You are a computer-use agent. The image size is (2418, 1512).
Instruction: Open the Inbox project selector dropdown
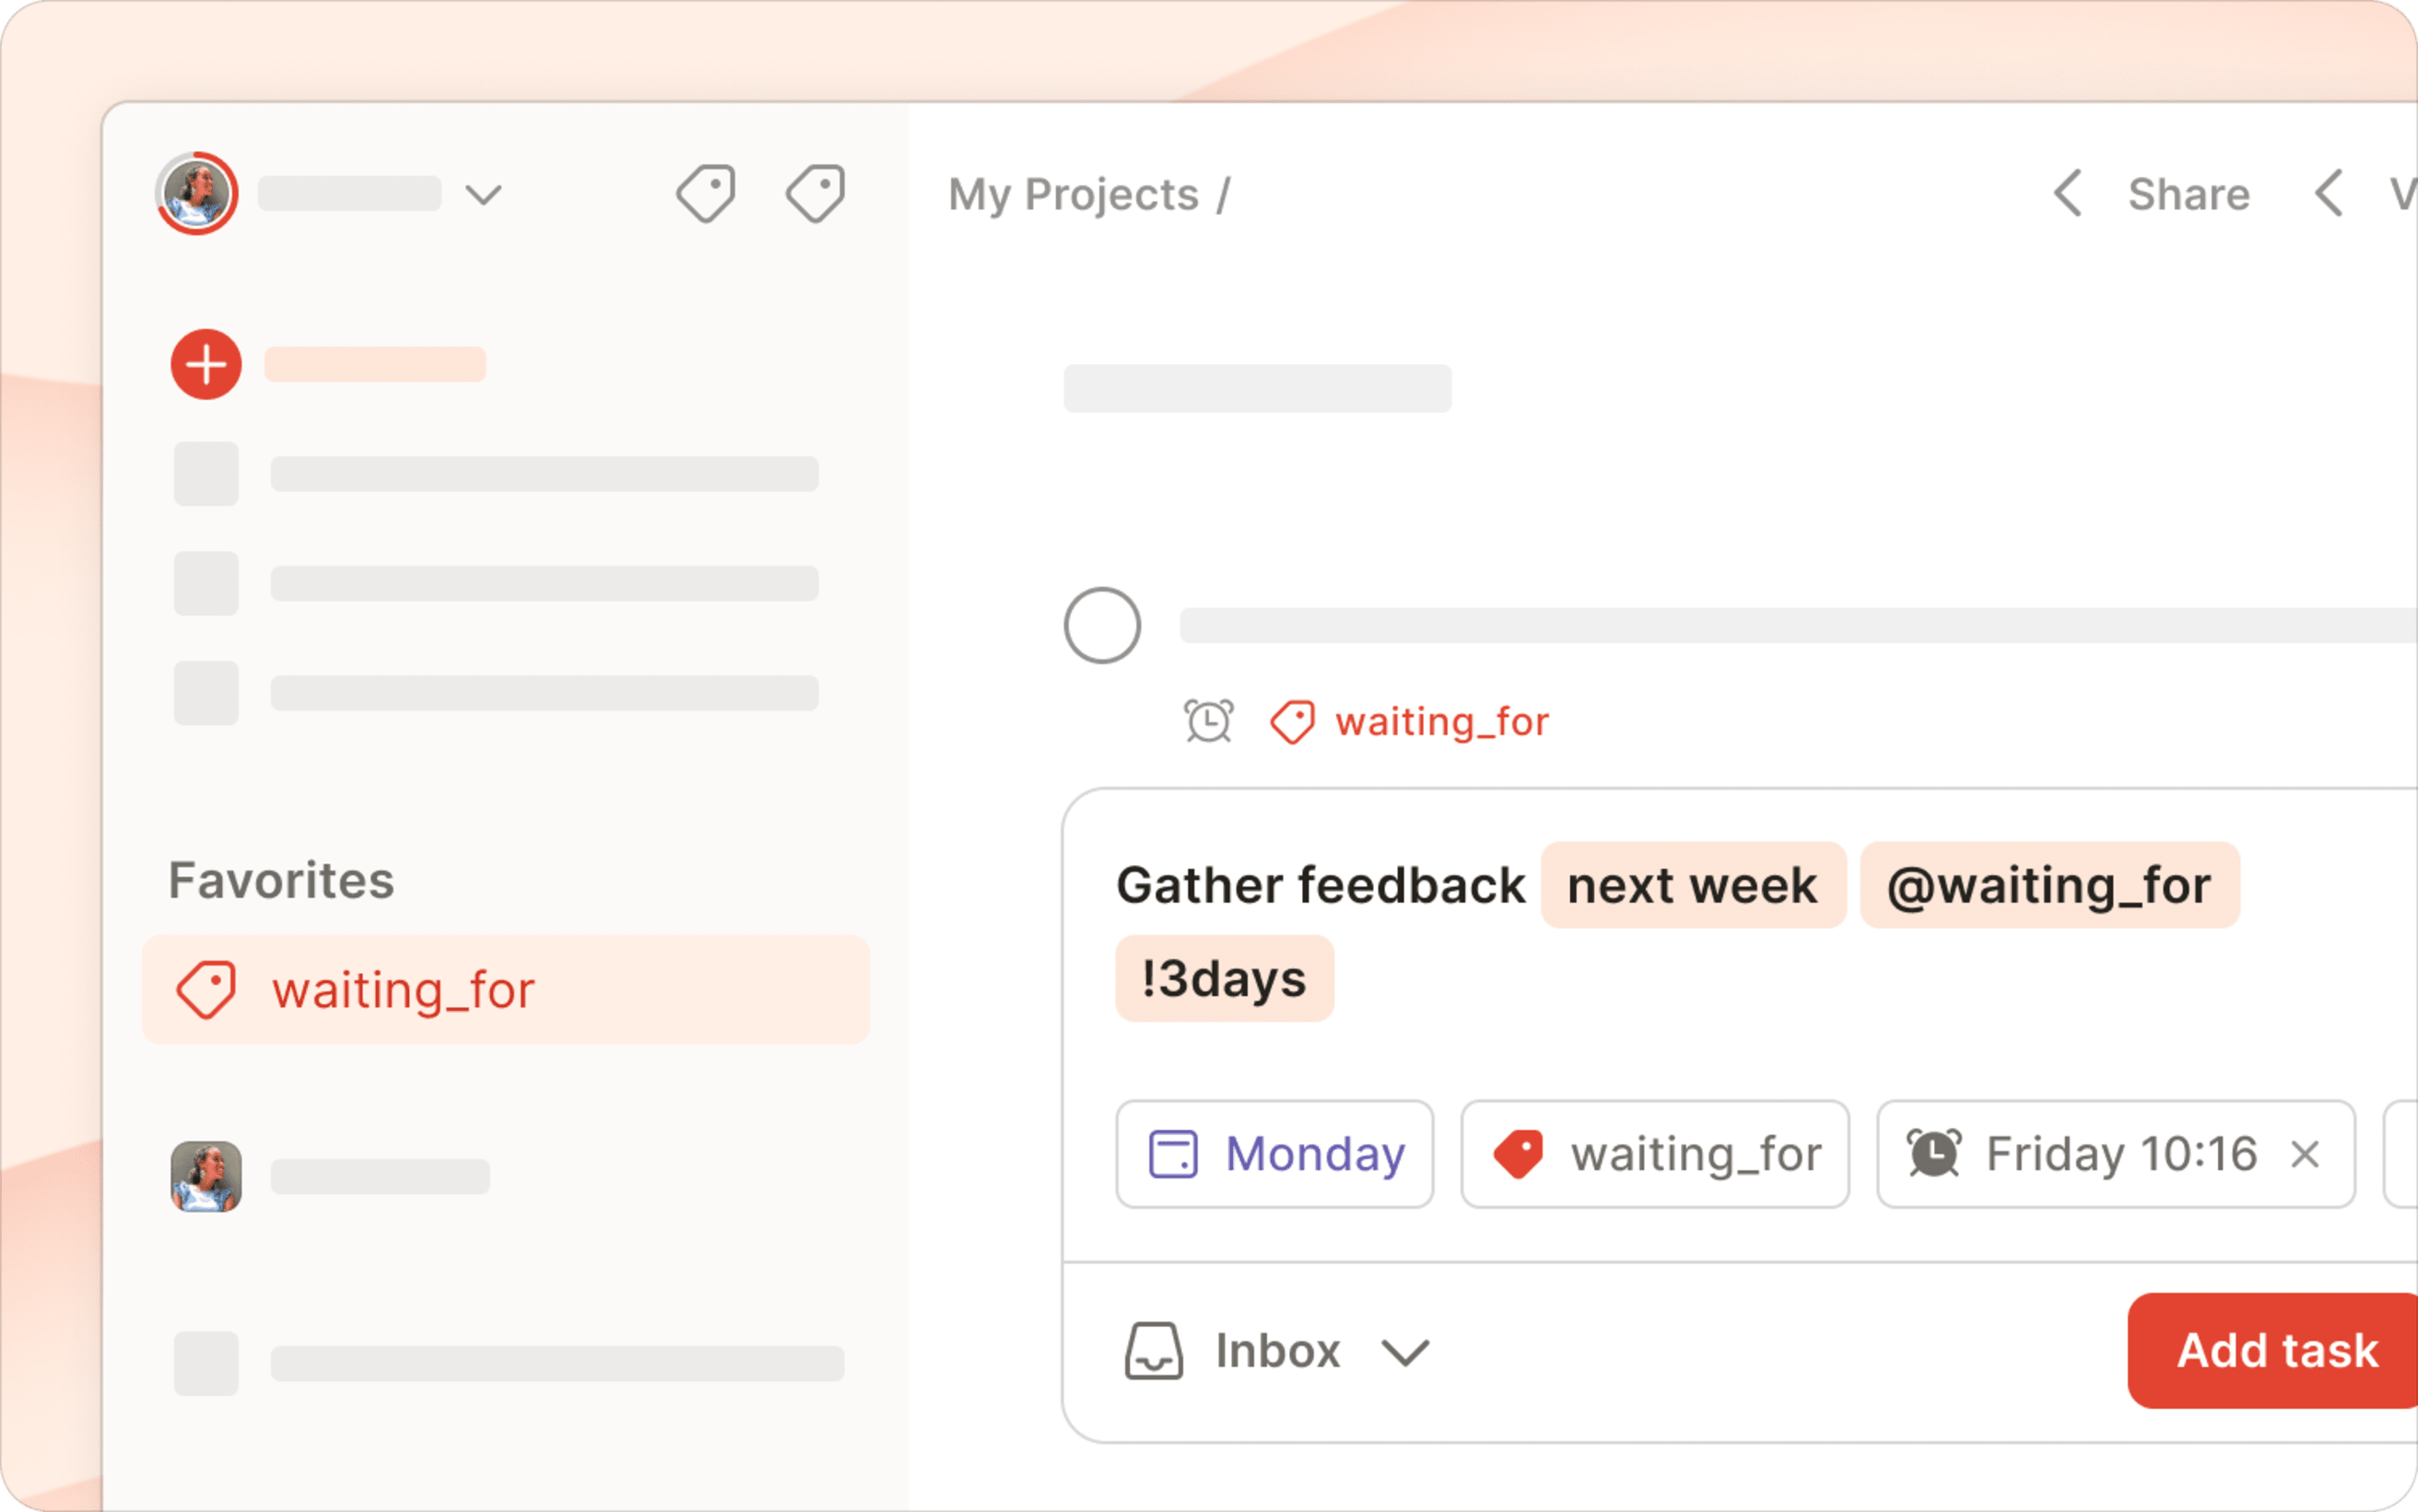pos(1405,1353)
